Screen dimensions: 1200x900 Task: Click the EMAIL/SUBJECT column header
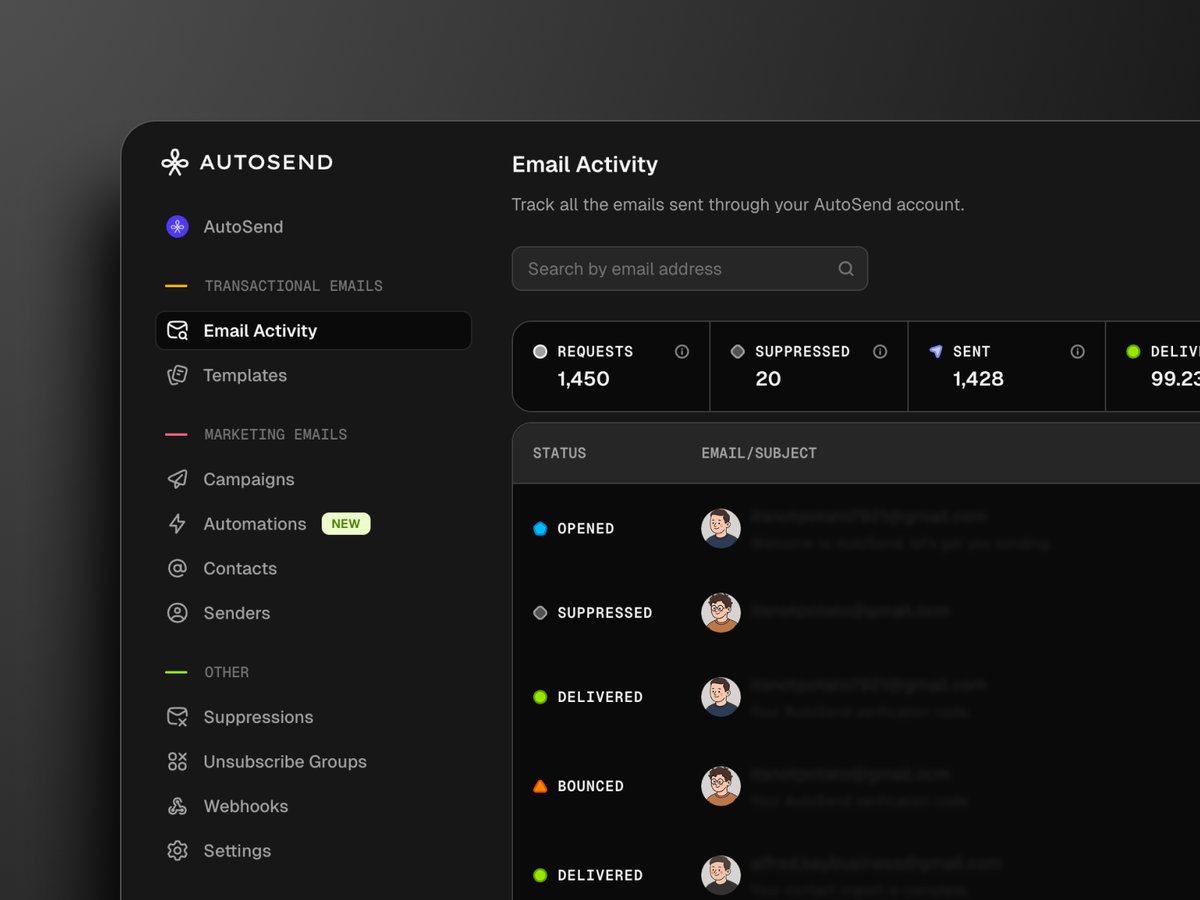(x=759, y=453)
